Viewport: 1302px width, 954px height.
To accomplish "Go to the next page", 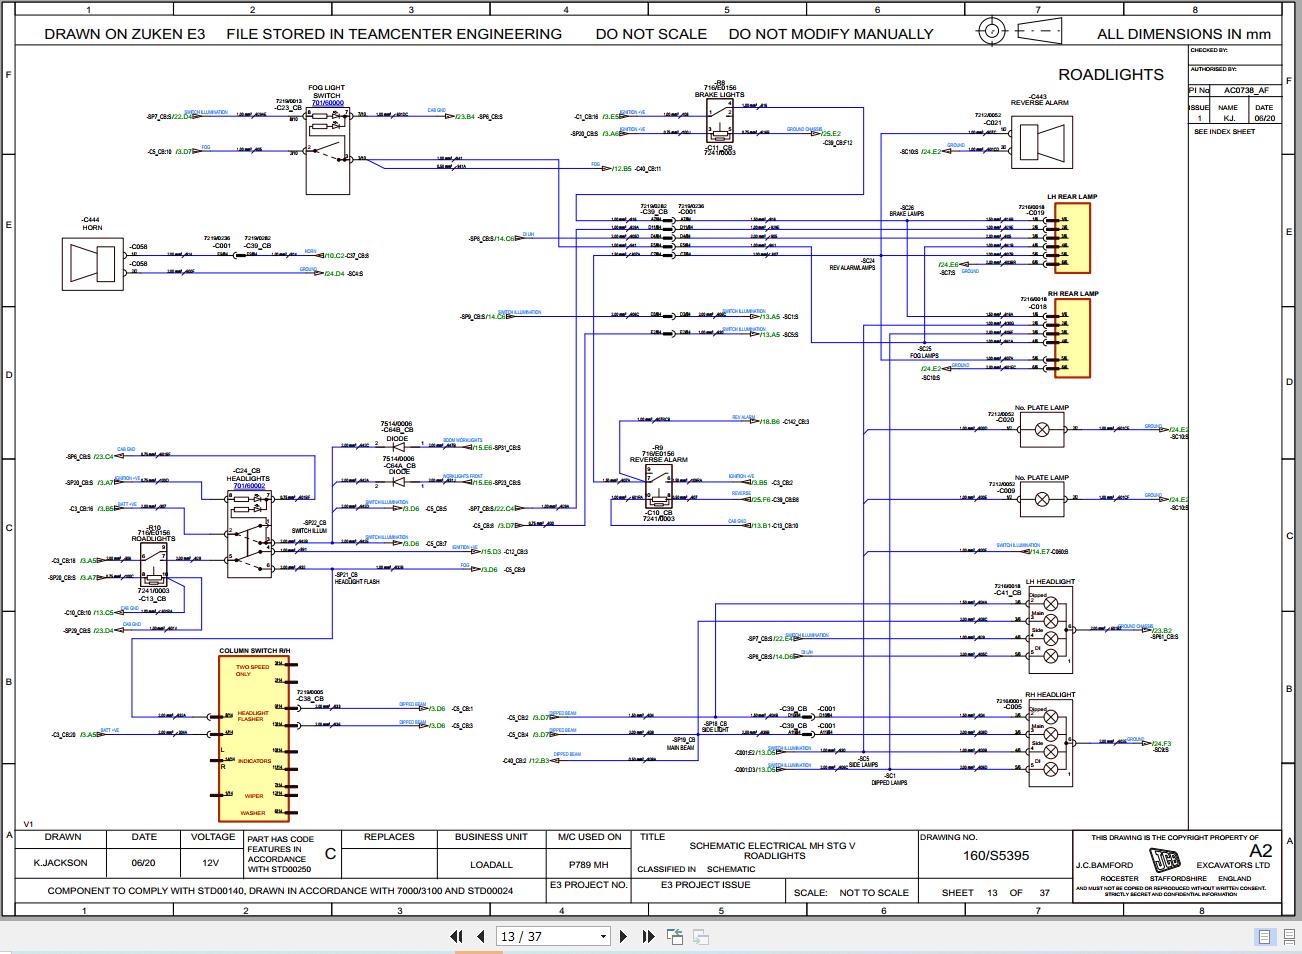I will click(x=624, y=936).
